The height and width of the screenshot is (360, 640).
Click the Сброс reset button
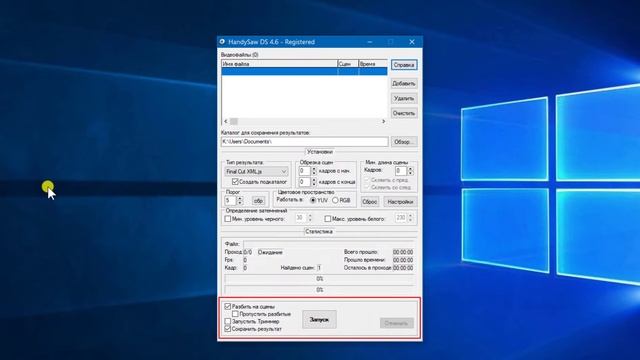pyautogui.click(x=369, y=202)
